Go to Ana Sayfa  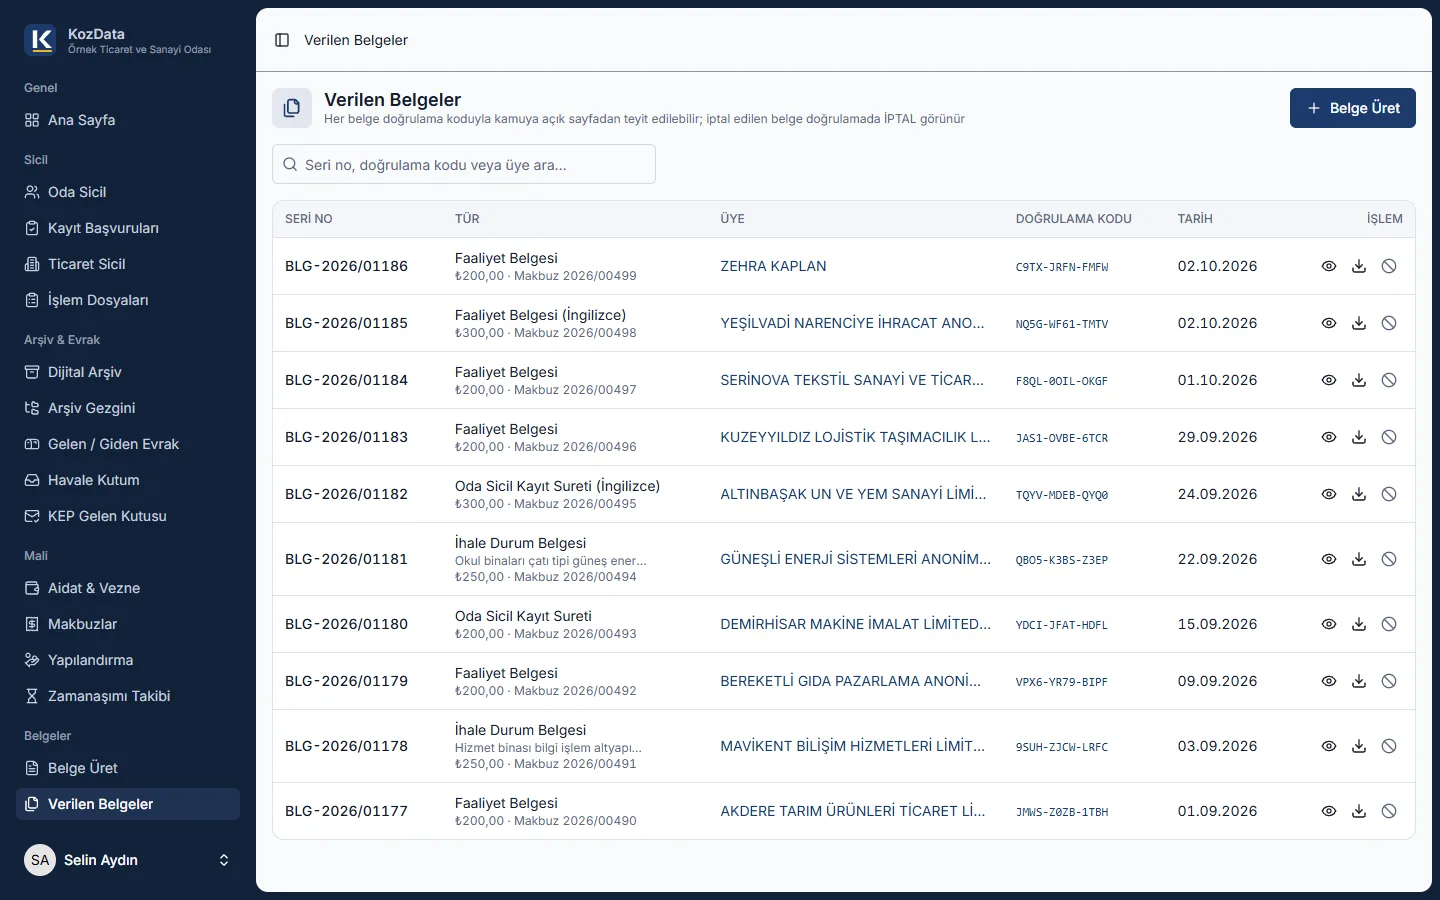pos(128,120)
